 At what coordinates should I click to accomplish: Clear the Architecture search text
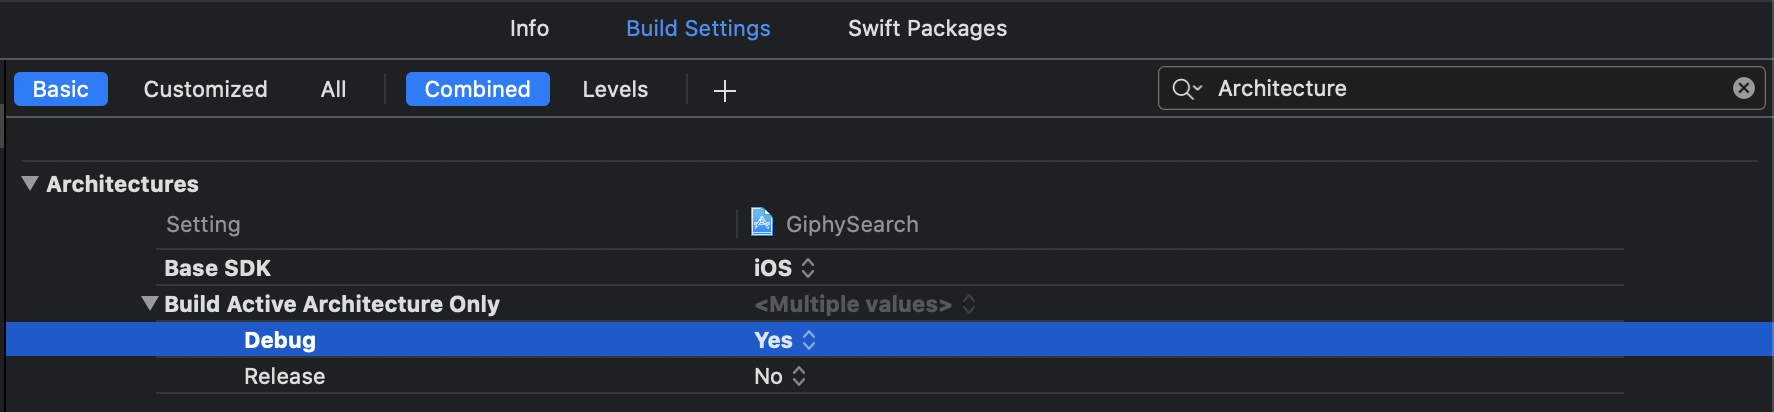click(x=1743, y=88)
